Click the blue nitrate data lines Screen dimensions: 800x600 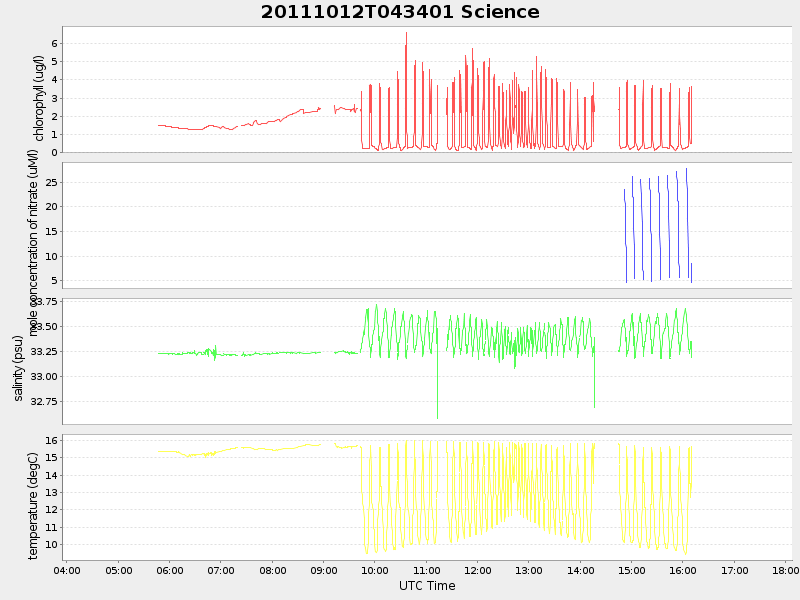(655, 225)
